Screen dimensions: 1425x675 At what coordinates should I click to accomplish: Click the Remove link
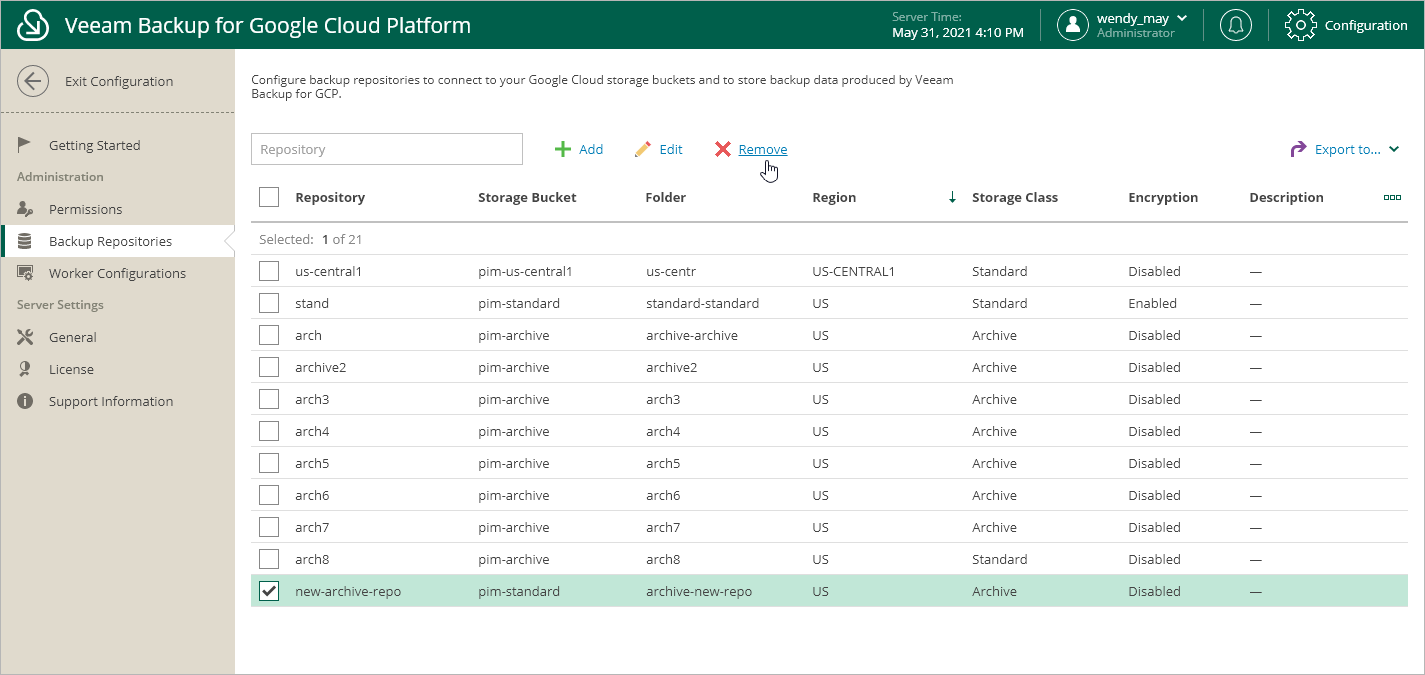point(763,149)
